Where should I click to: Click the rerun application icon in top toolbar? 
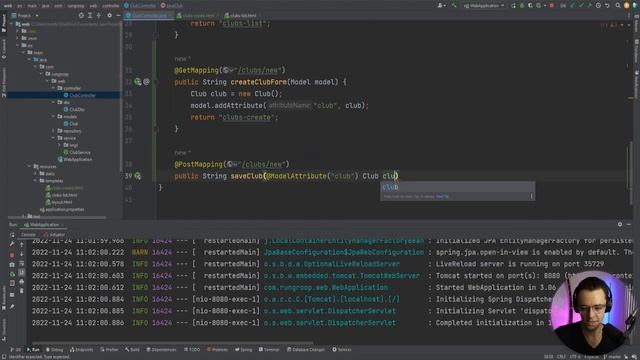point(513,6)
